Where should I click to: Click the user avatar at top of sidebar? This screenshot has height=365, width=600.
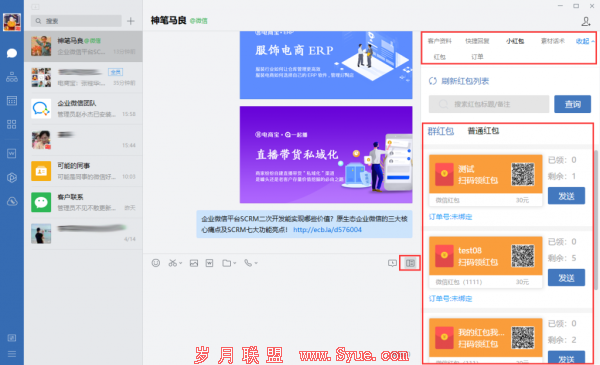(12, 22)
